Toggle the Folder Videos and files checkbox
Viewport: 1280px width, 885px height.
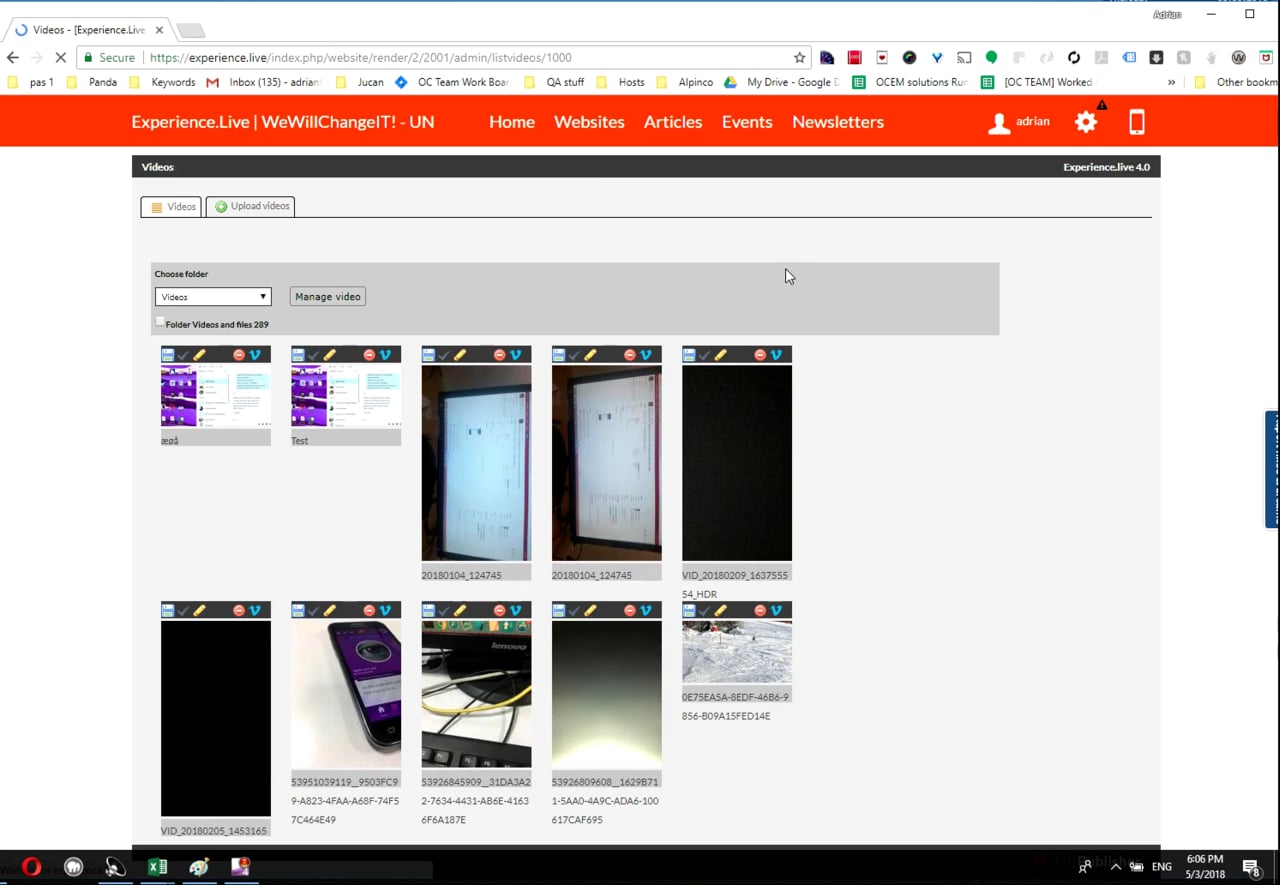point(160,321)
